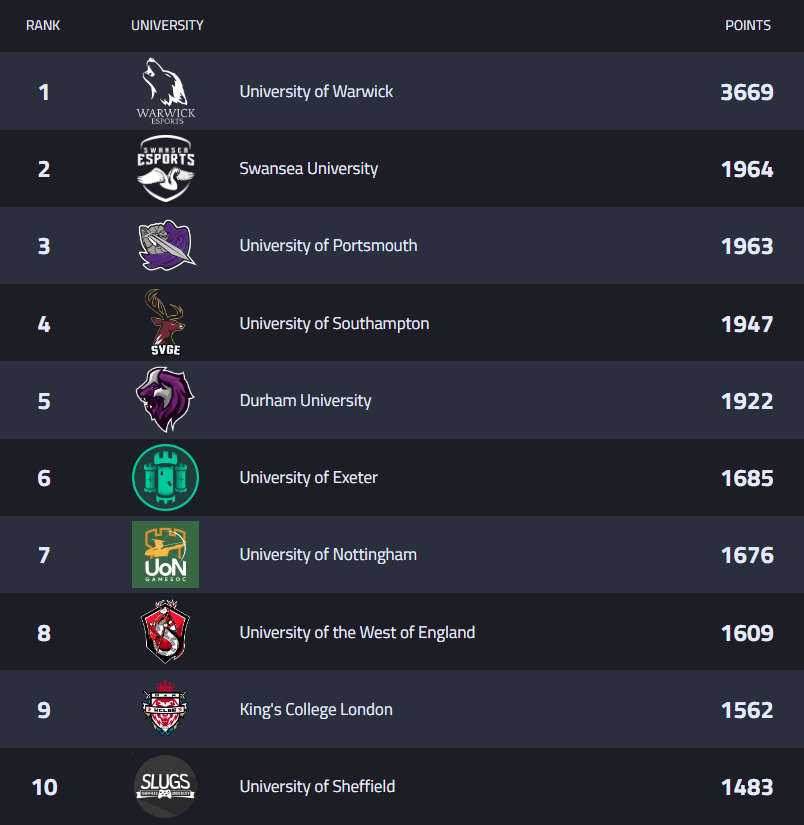Open Durham University team page
This screenshot has height=825, width=804.
305,400
